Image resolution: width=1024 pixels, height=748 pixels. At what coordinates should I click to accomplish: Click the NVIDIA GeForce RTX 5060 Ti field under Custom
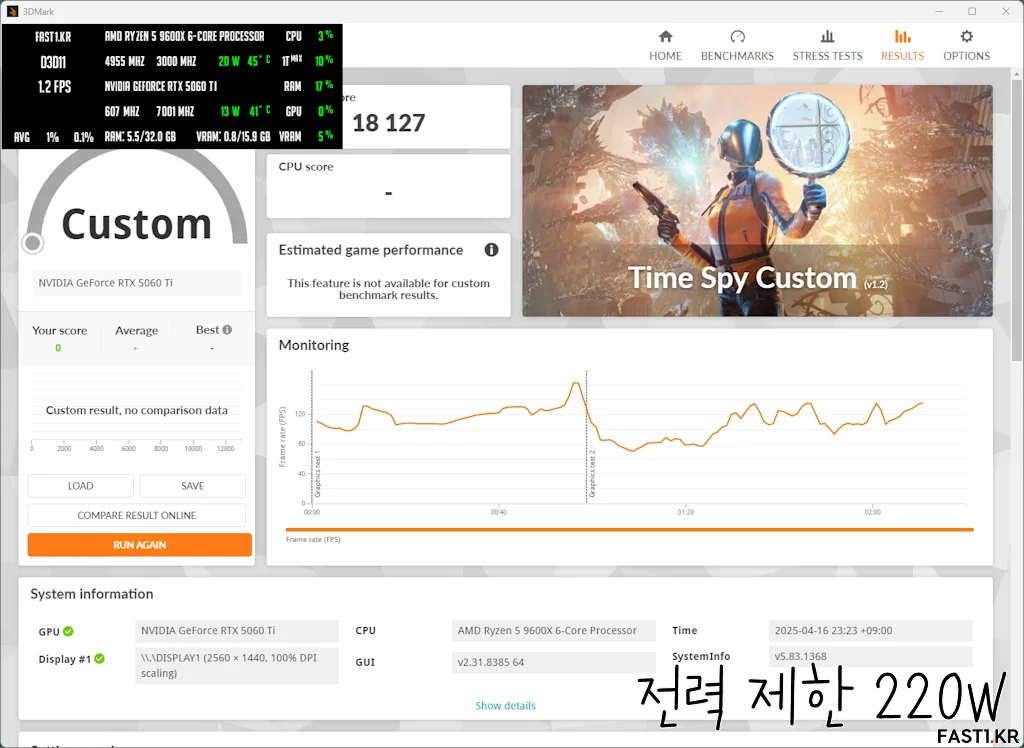point(136,284)
